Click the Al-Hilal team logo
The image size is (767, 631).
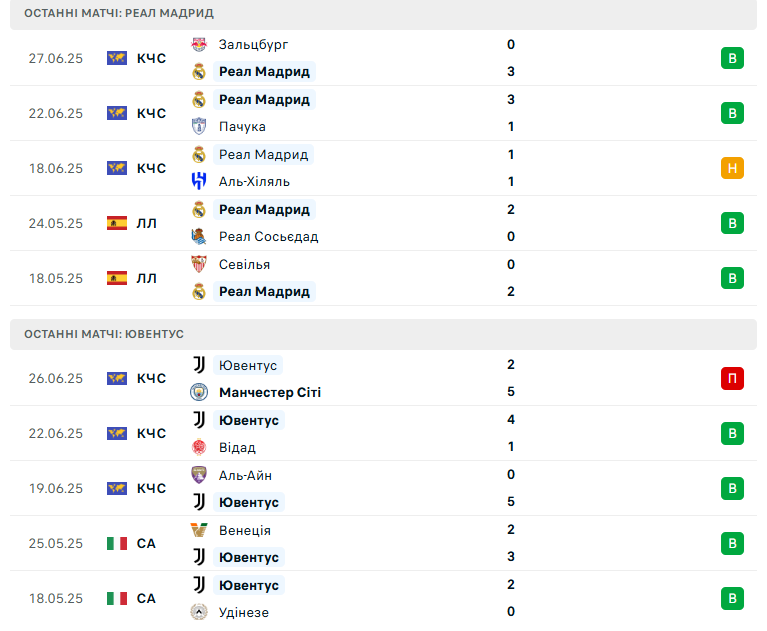tap(199, 181)
